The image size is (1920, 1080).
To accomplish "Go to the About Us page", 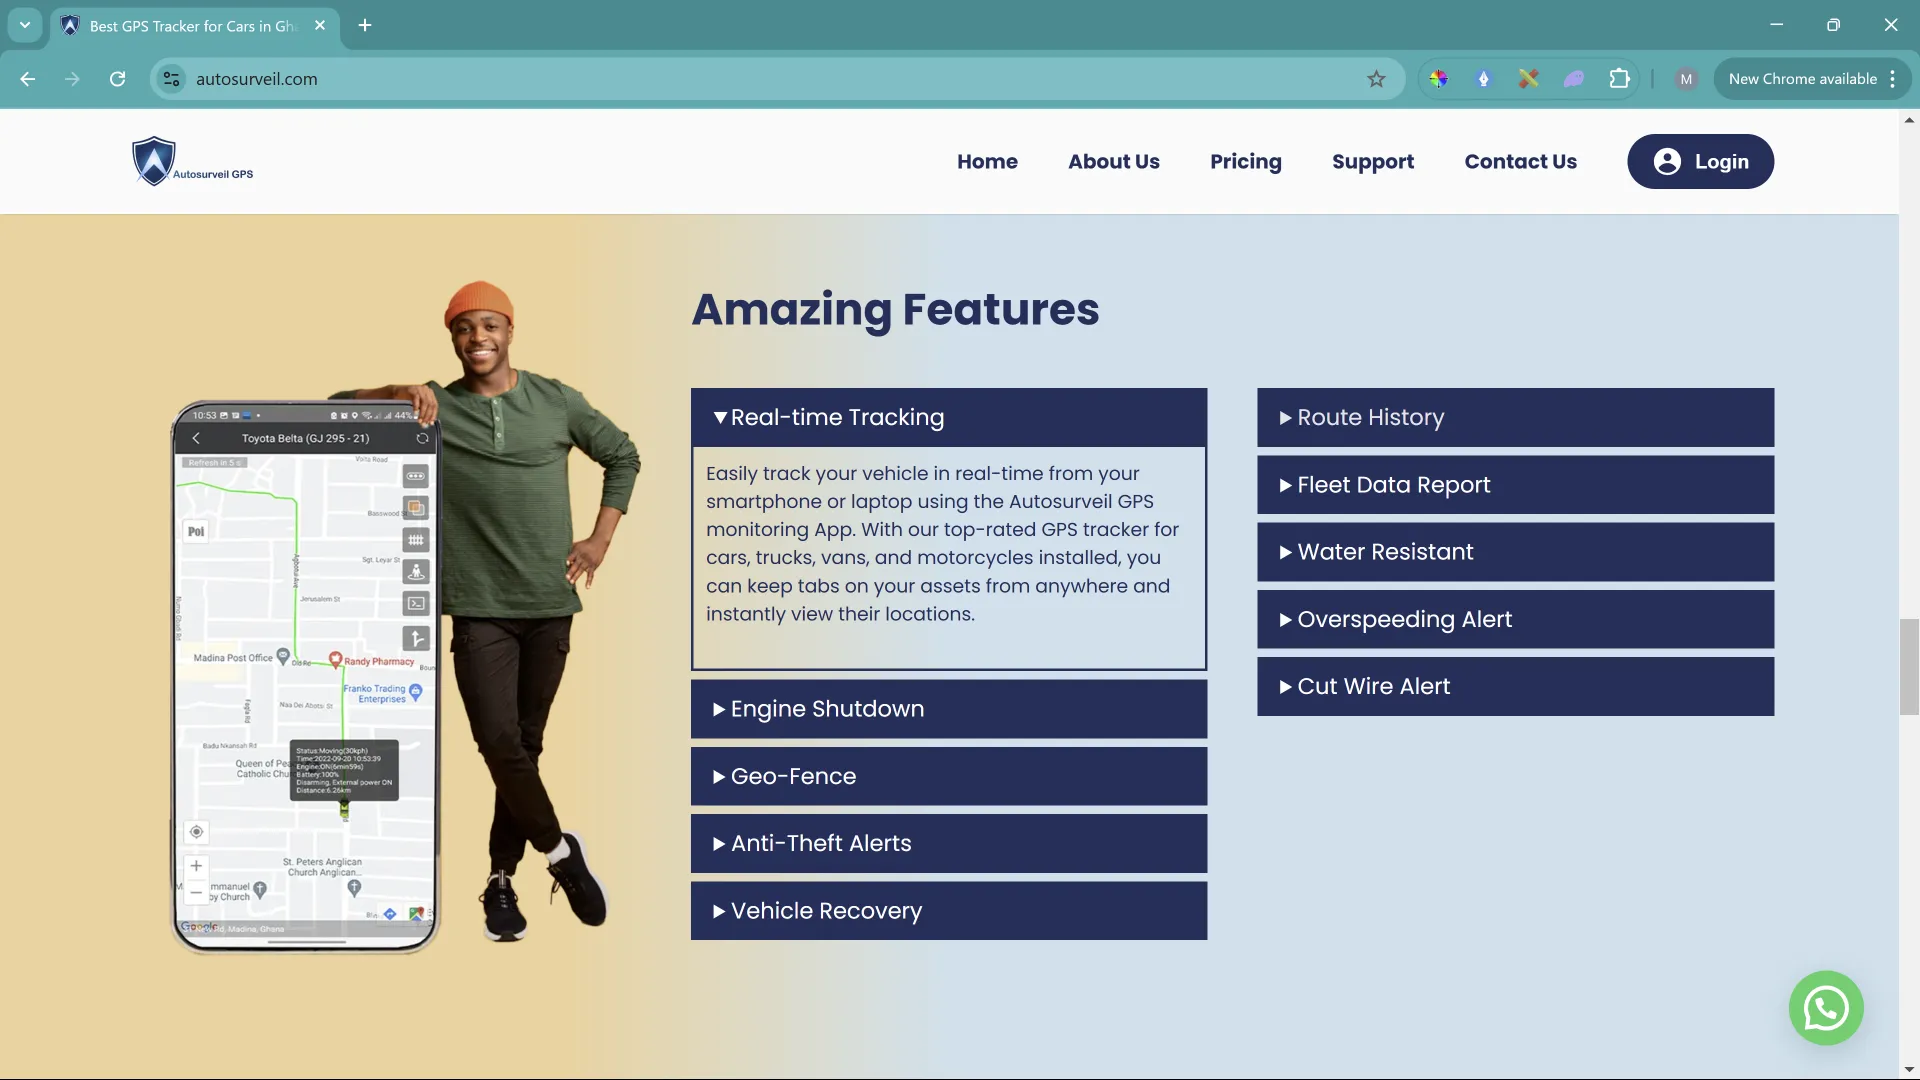I will click(1113, 162).
